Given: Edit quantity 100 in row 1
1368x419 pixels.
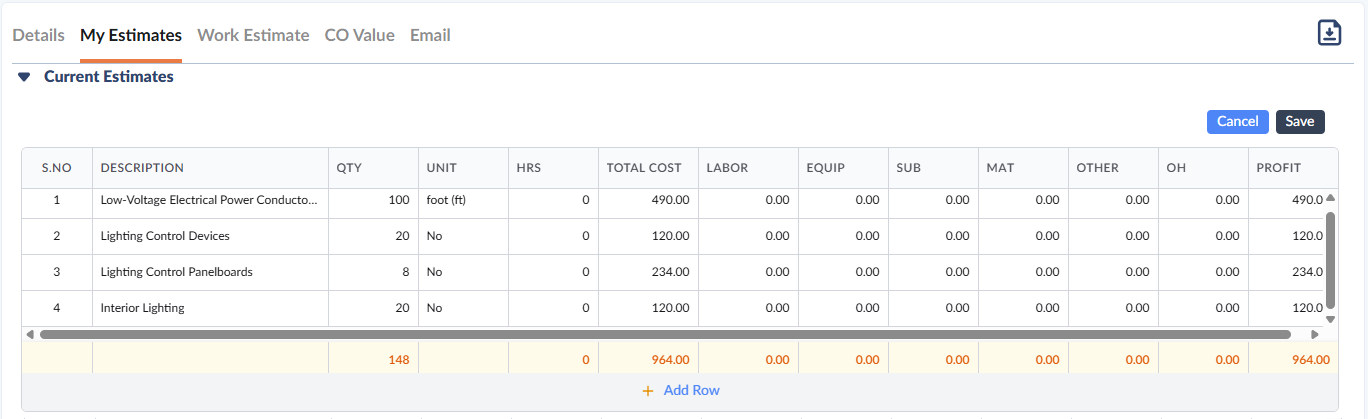Looking at the screenshot, I should pyautogui.click(x=373, y=200).
